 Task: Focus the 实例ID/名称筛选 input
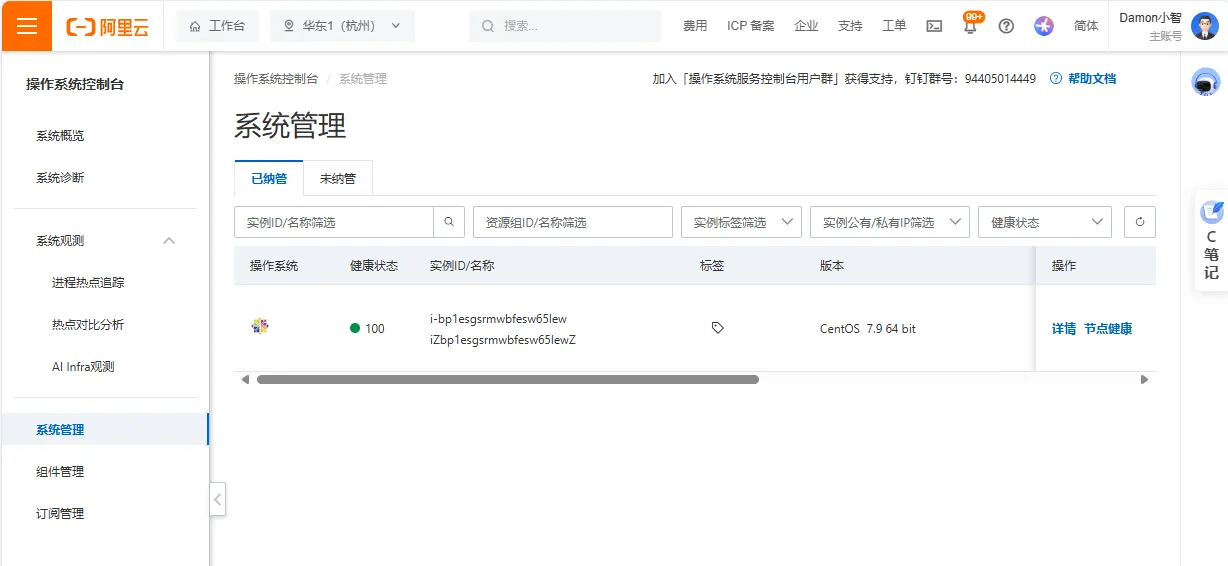(x=334, y=222)
